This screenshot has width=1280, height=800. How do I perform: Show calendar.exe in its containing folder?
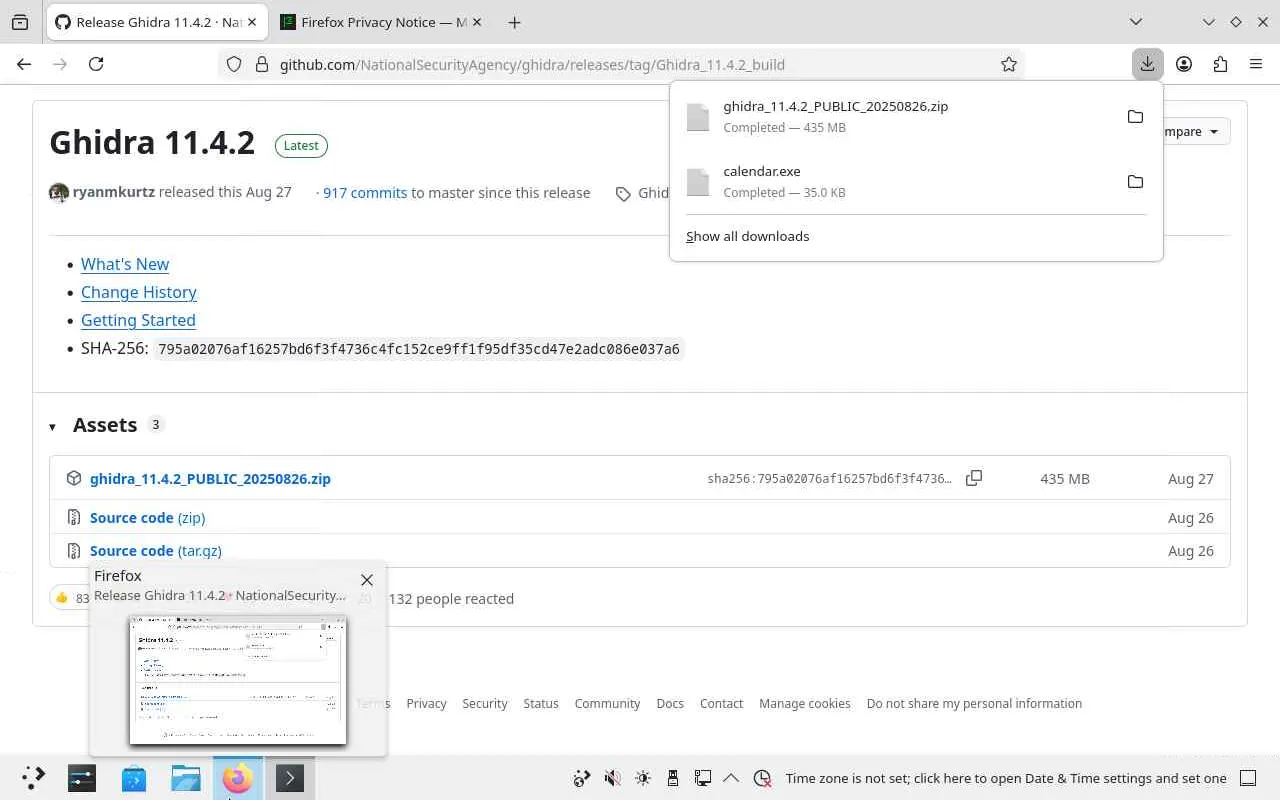click(x=1135, y=181)
